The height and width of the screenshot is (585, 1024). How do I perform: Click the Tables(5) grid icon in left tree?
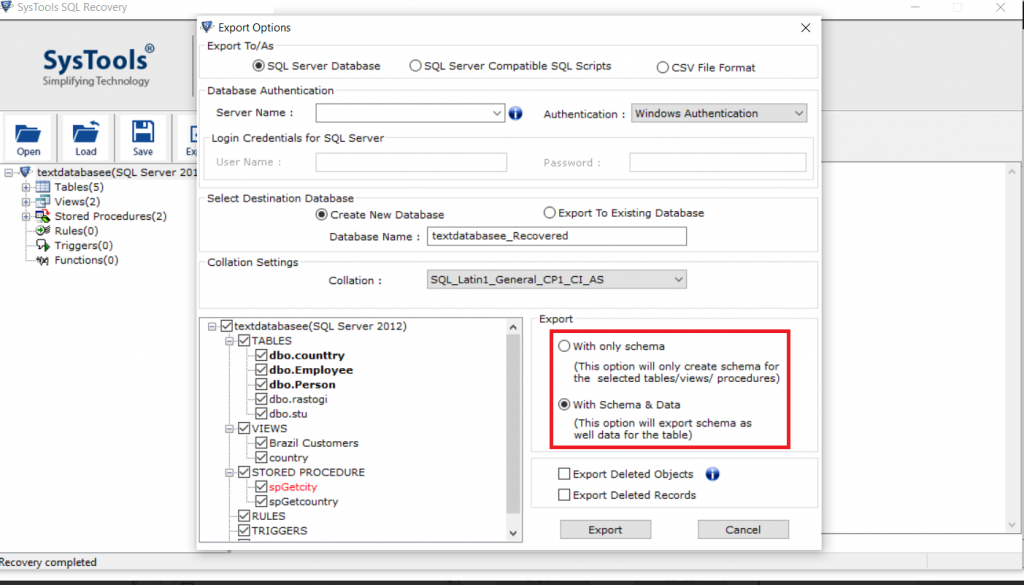tap(43, 187)
